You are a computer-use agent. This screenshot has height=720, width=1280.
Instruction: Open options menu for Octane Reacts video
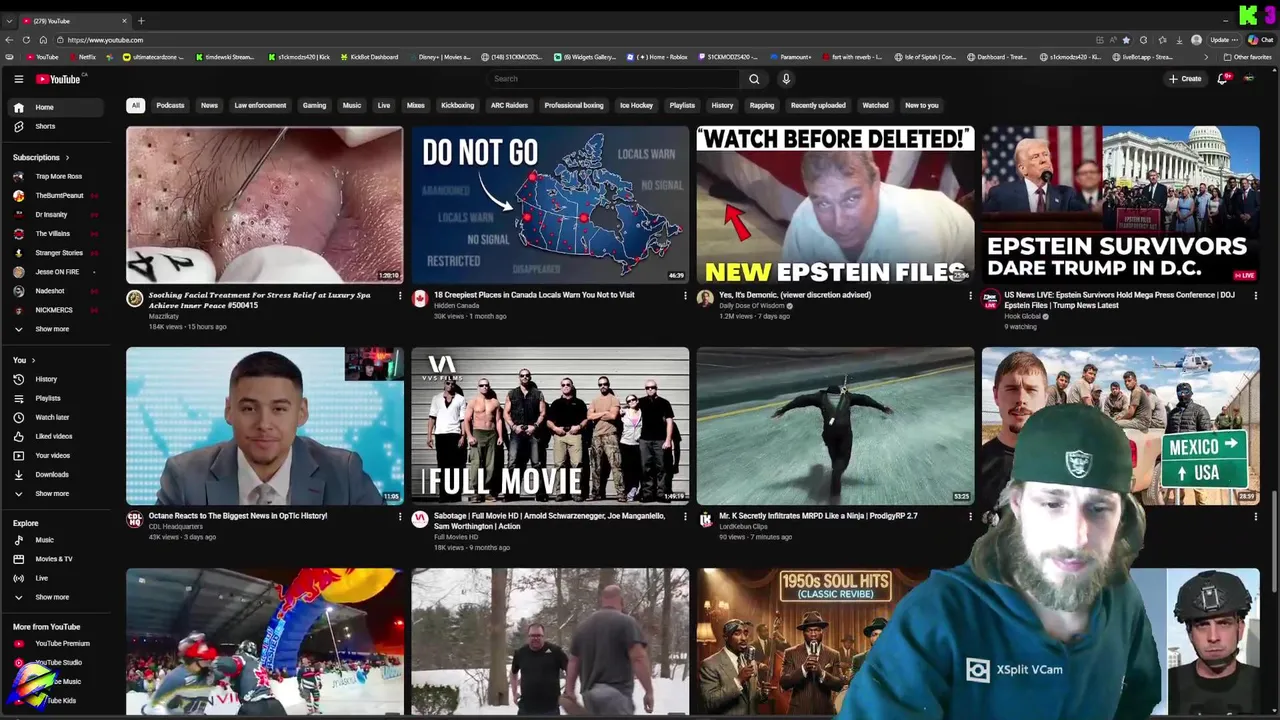[400, 517]
